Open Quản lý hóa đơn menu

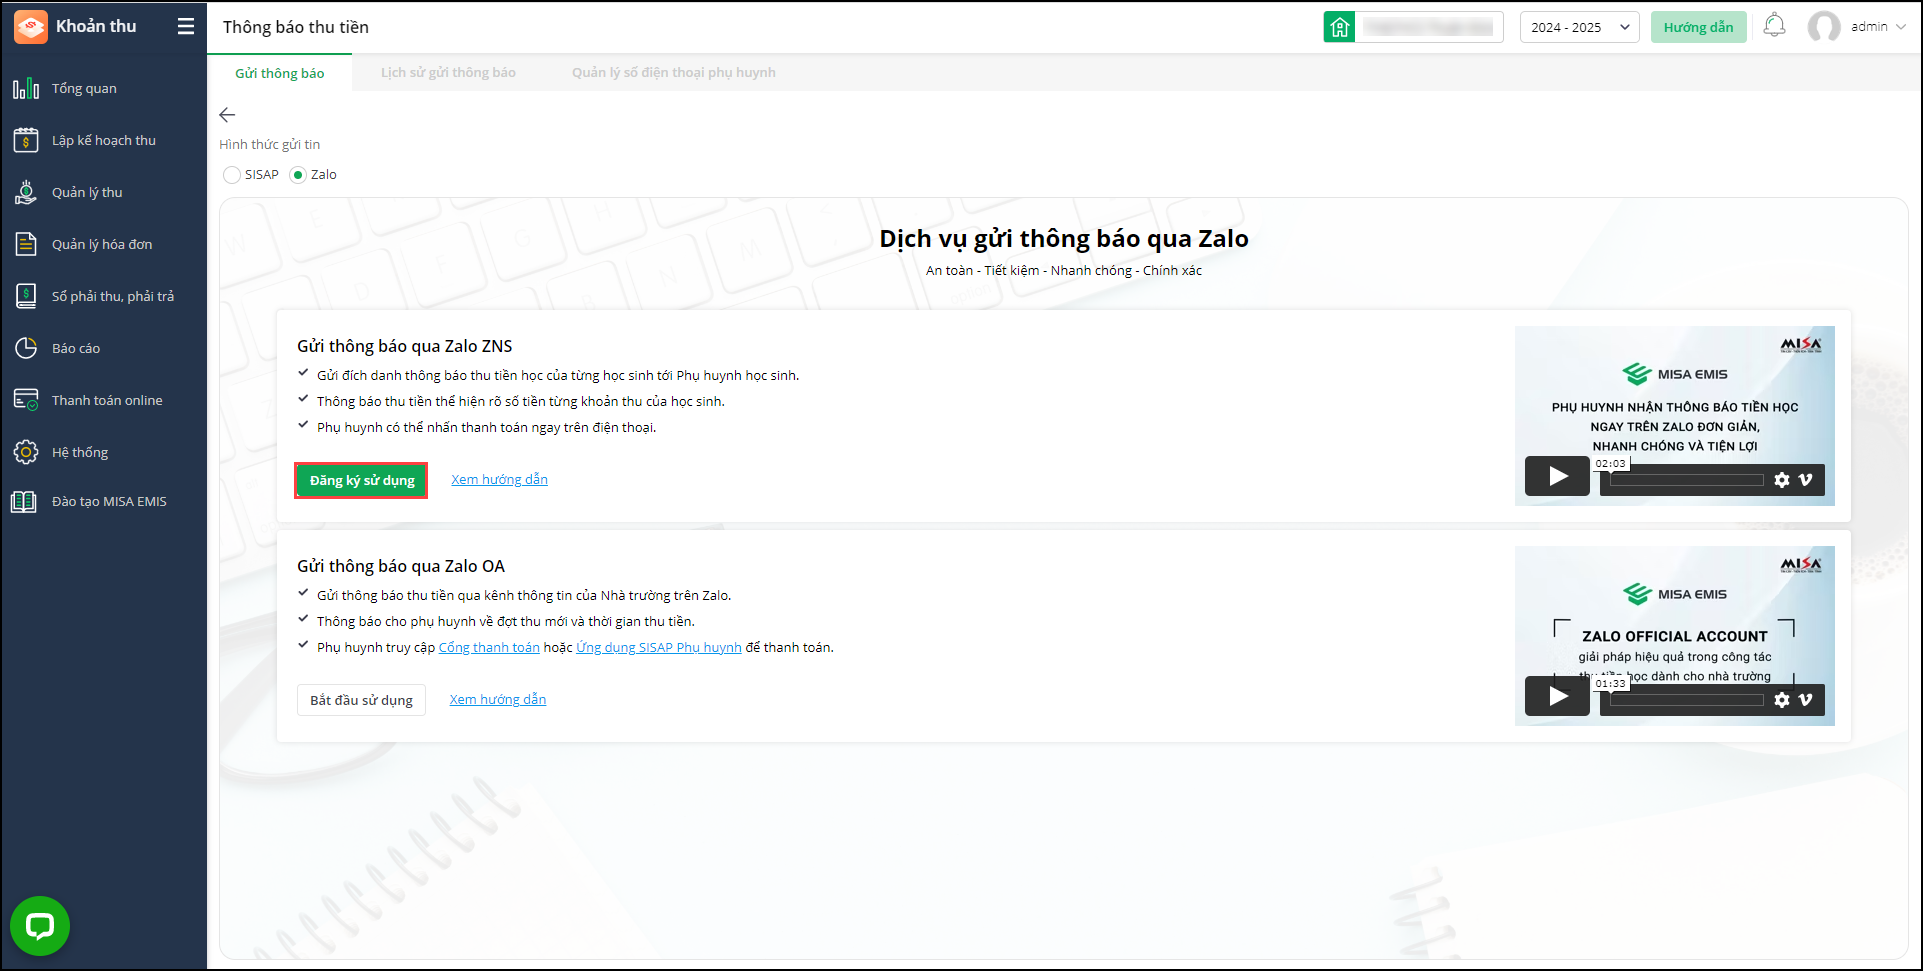(104, 244)
